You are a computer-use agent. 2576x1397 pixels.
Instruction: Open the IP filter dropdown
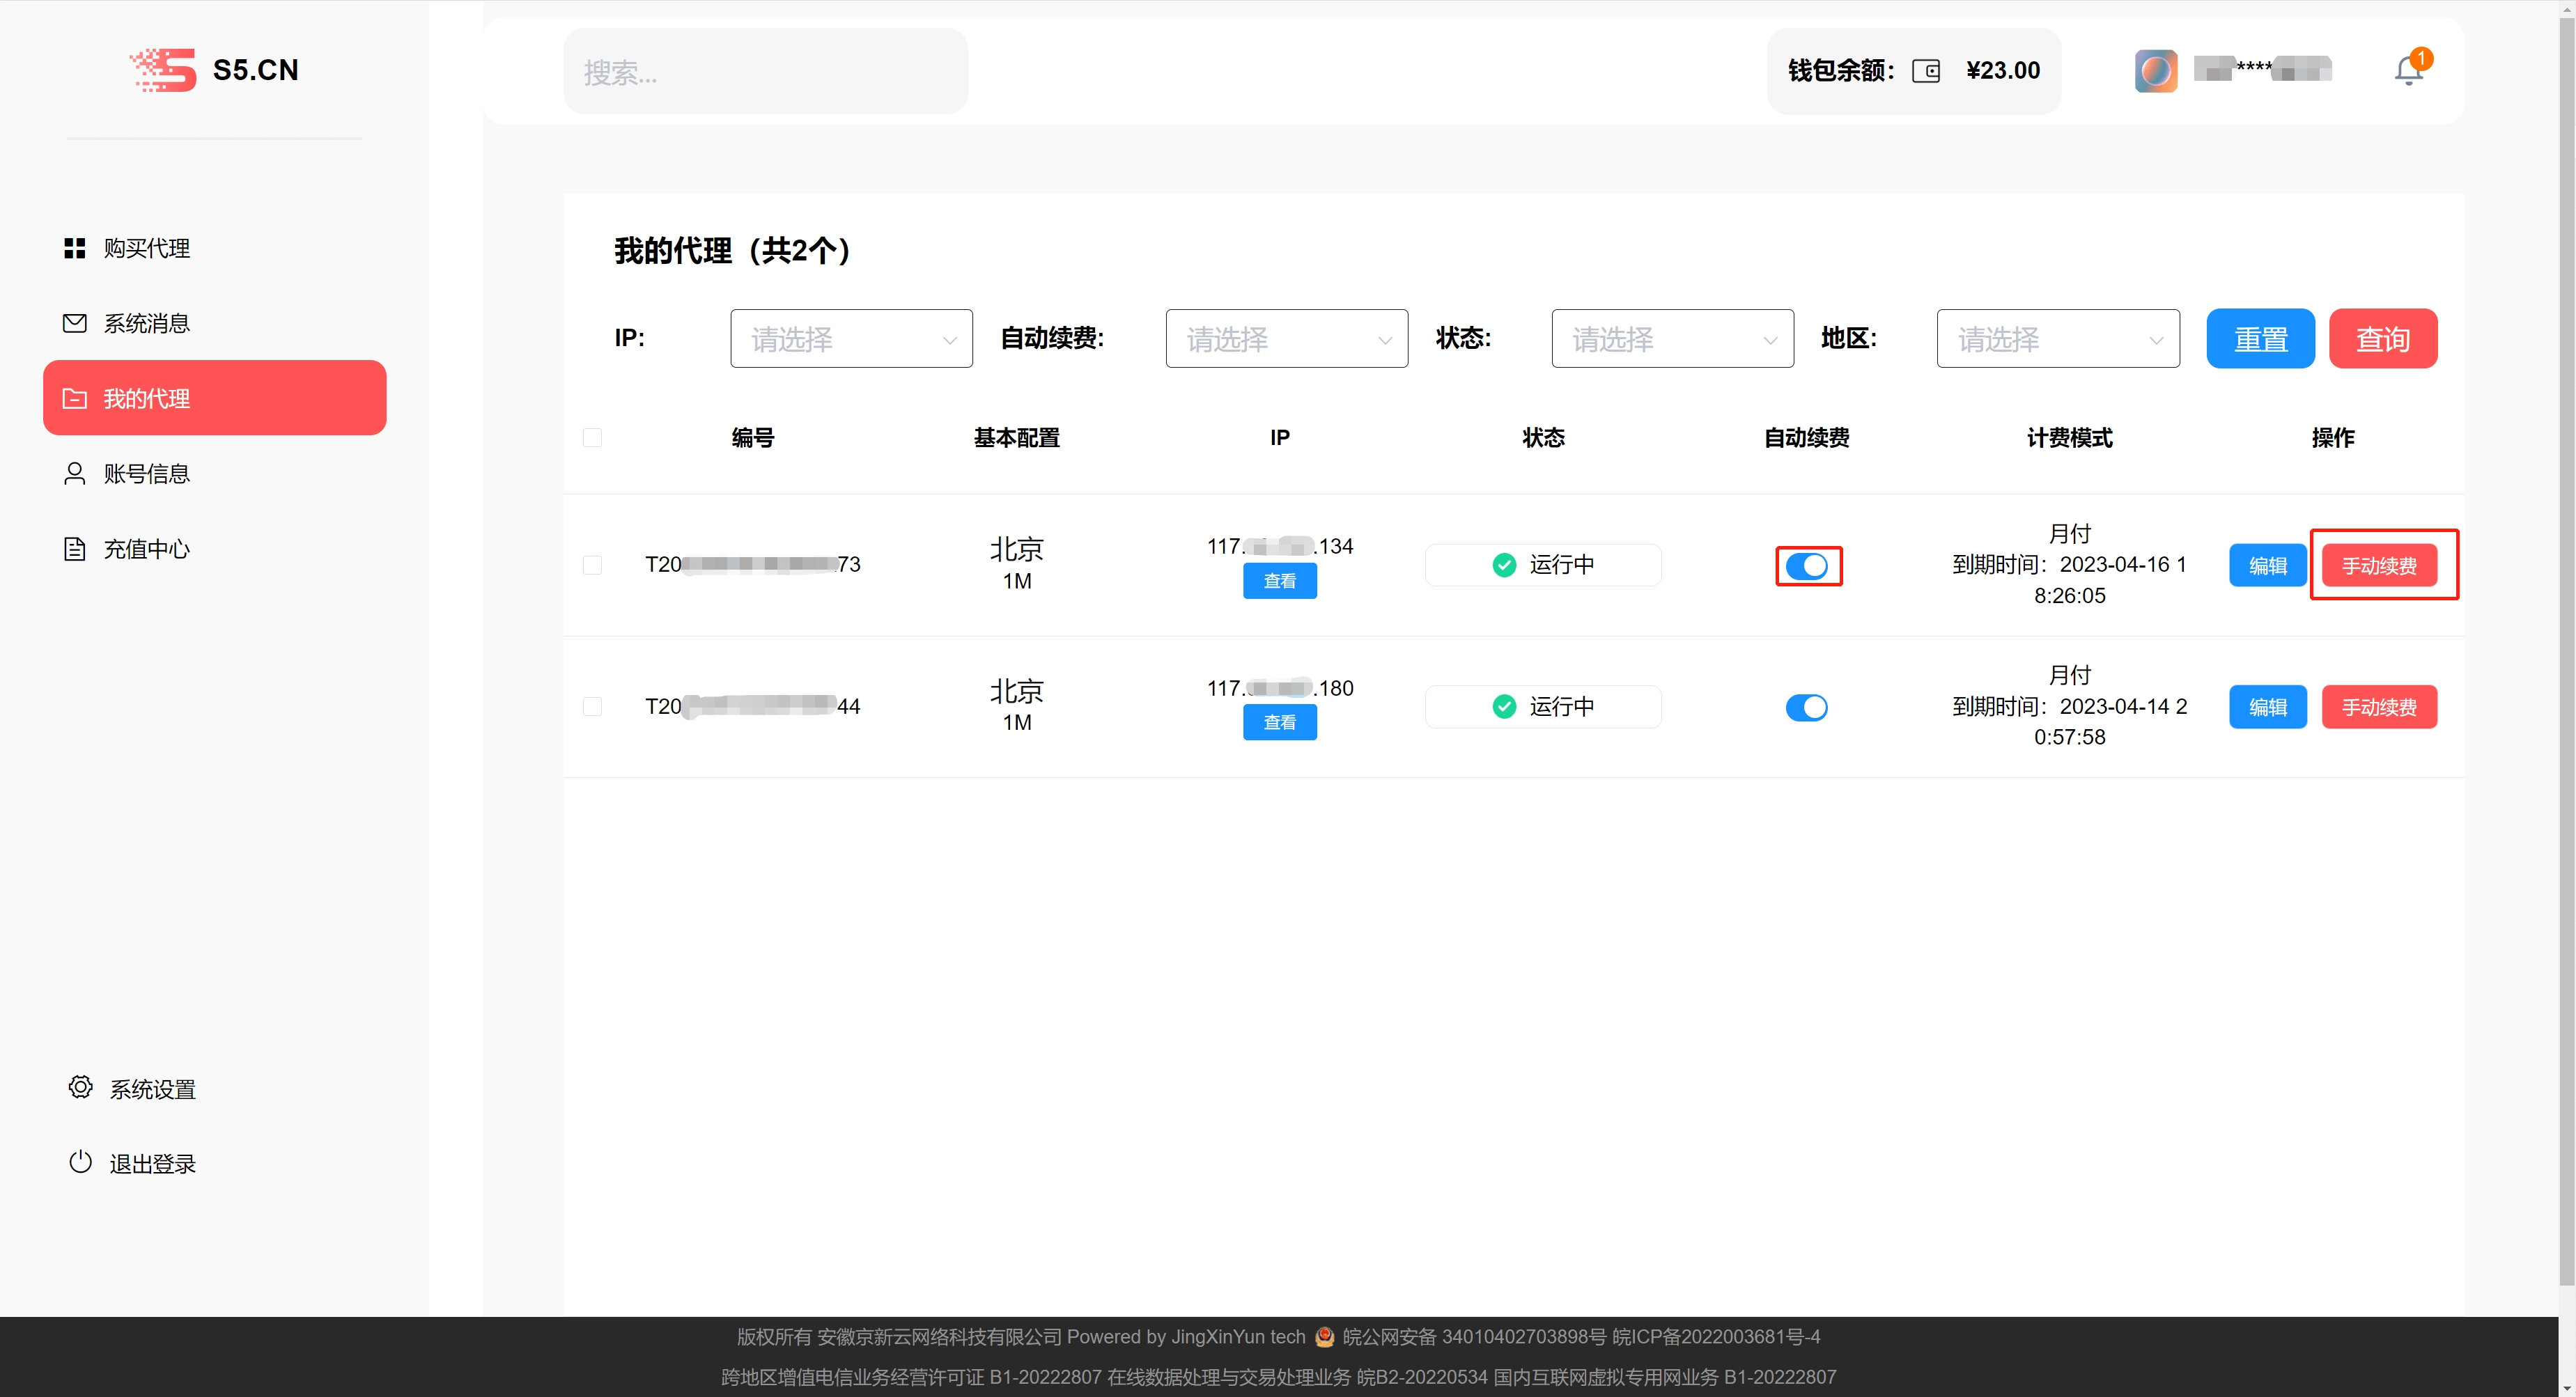pyautogui.click(x=851, y=339)
